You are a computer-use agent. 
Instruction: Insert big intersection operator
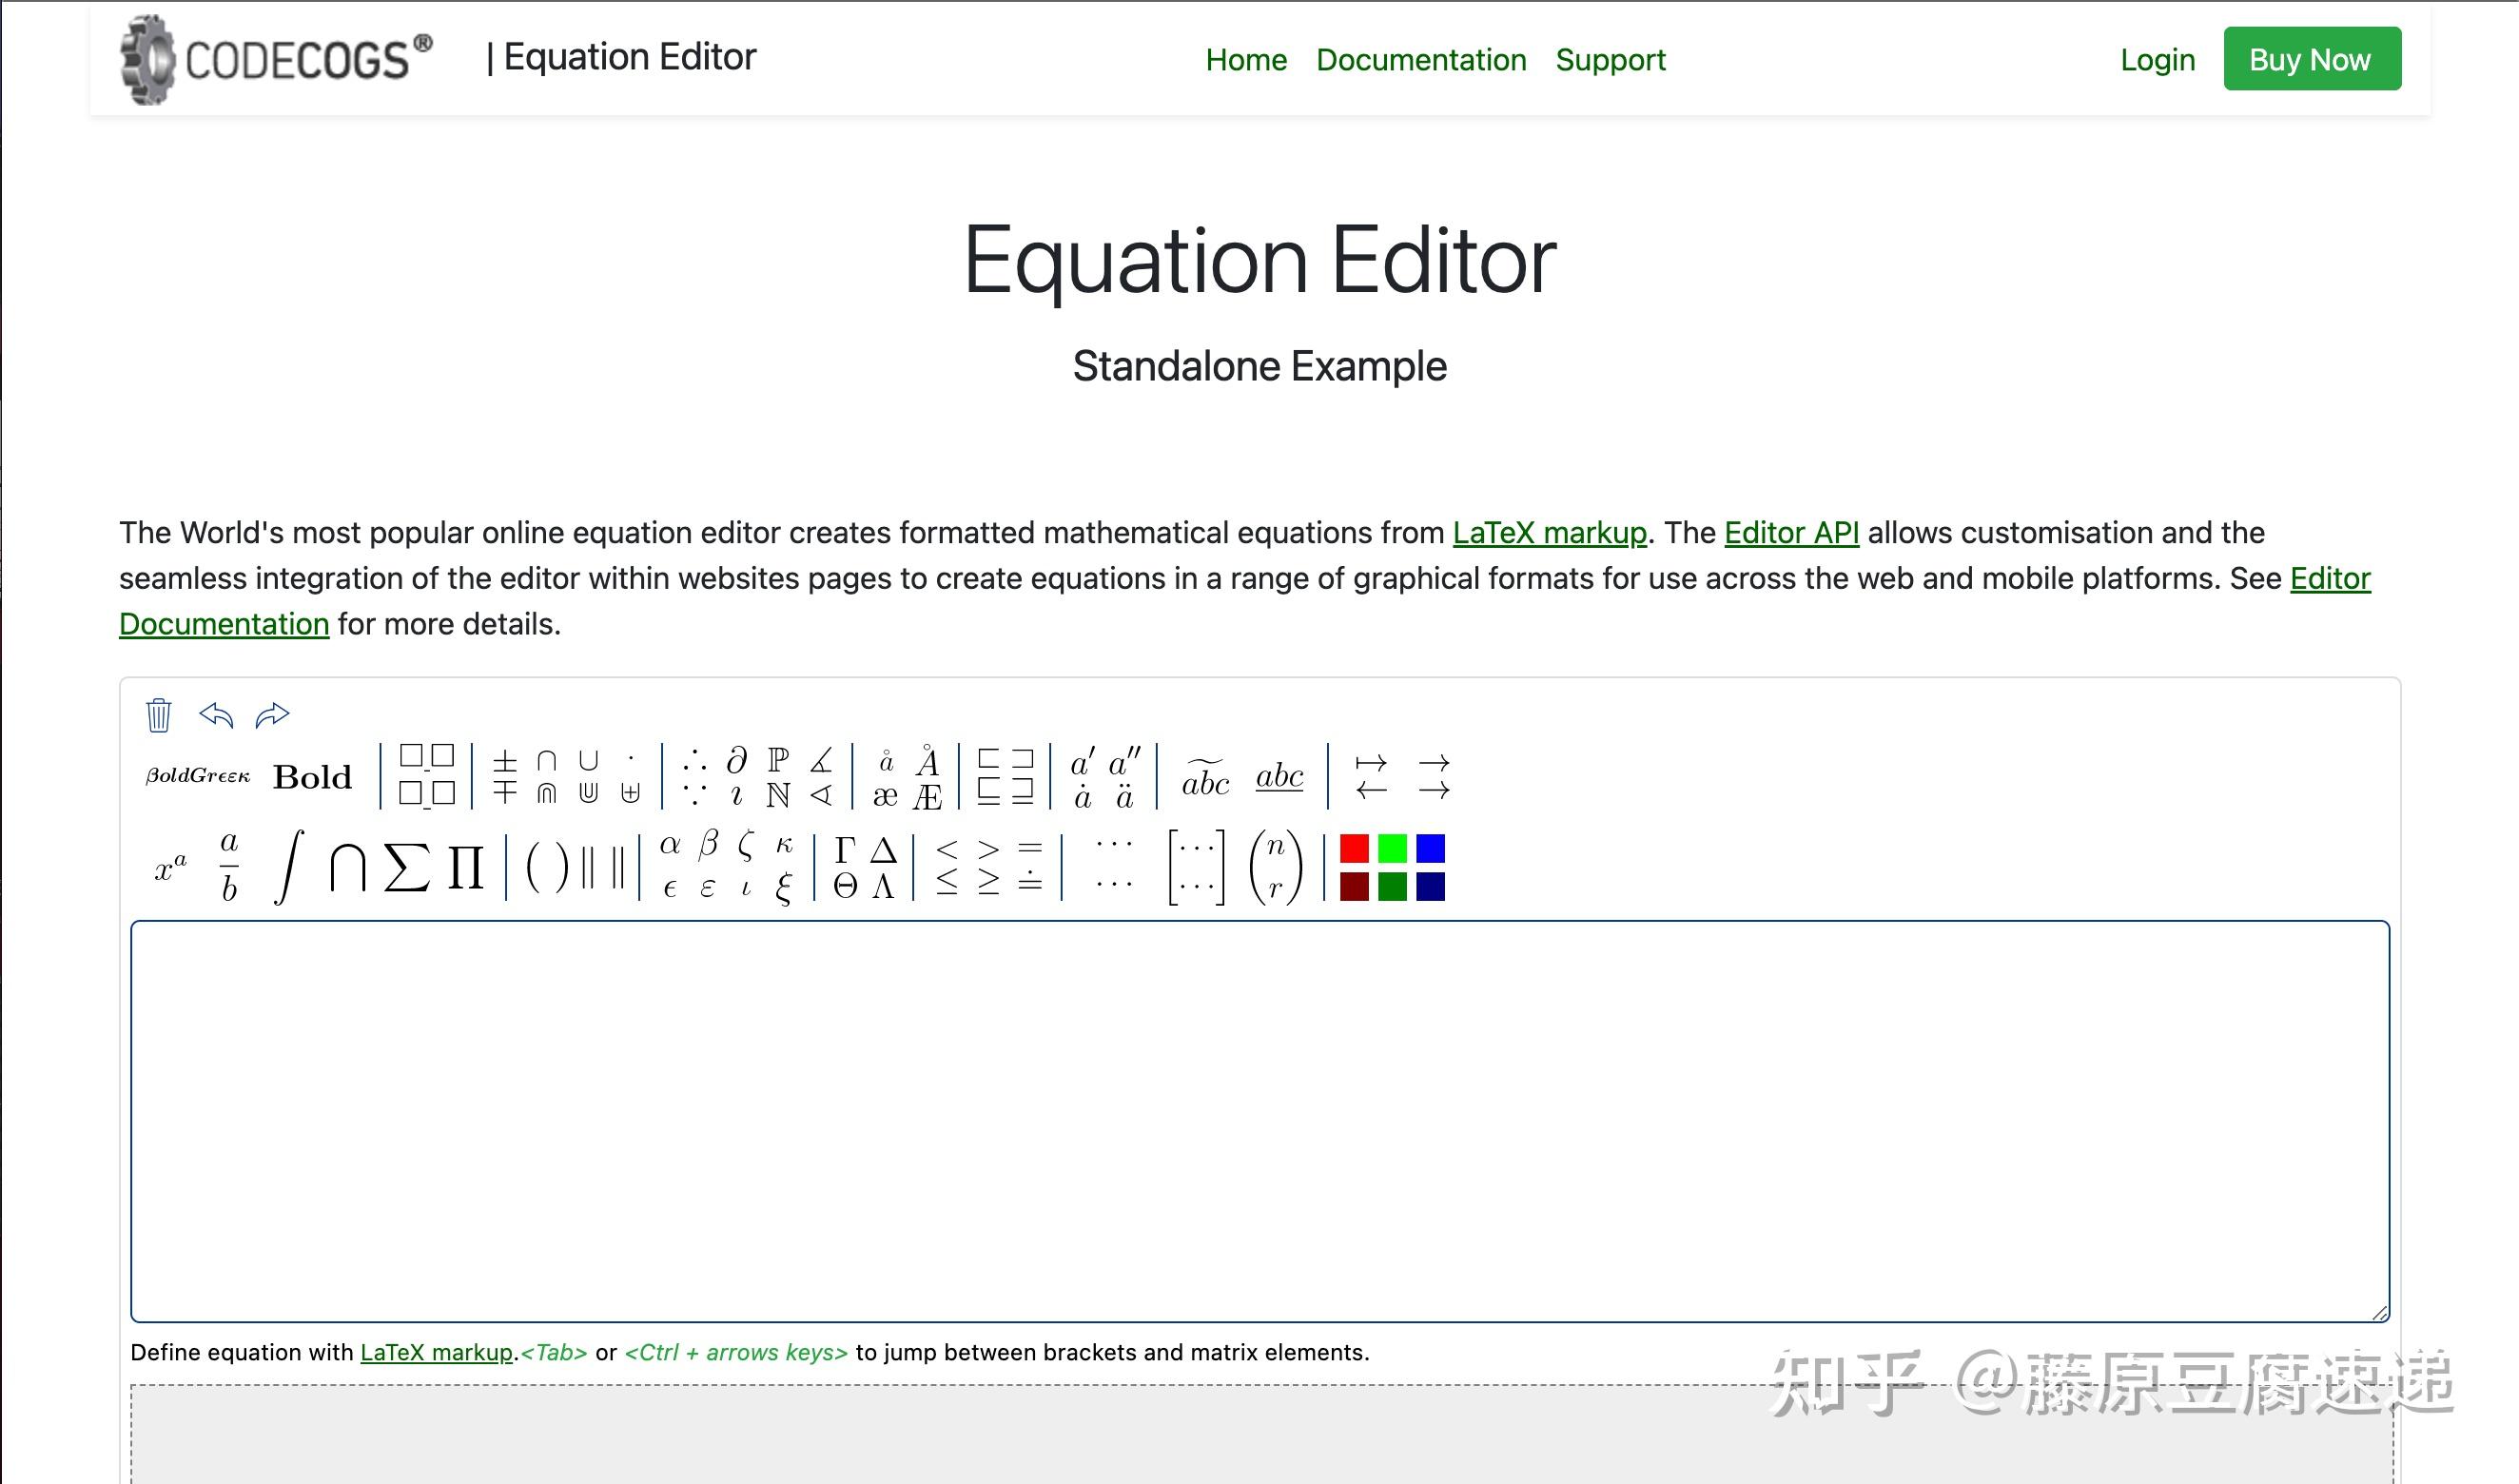(x=347, y=866)
